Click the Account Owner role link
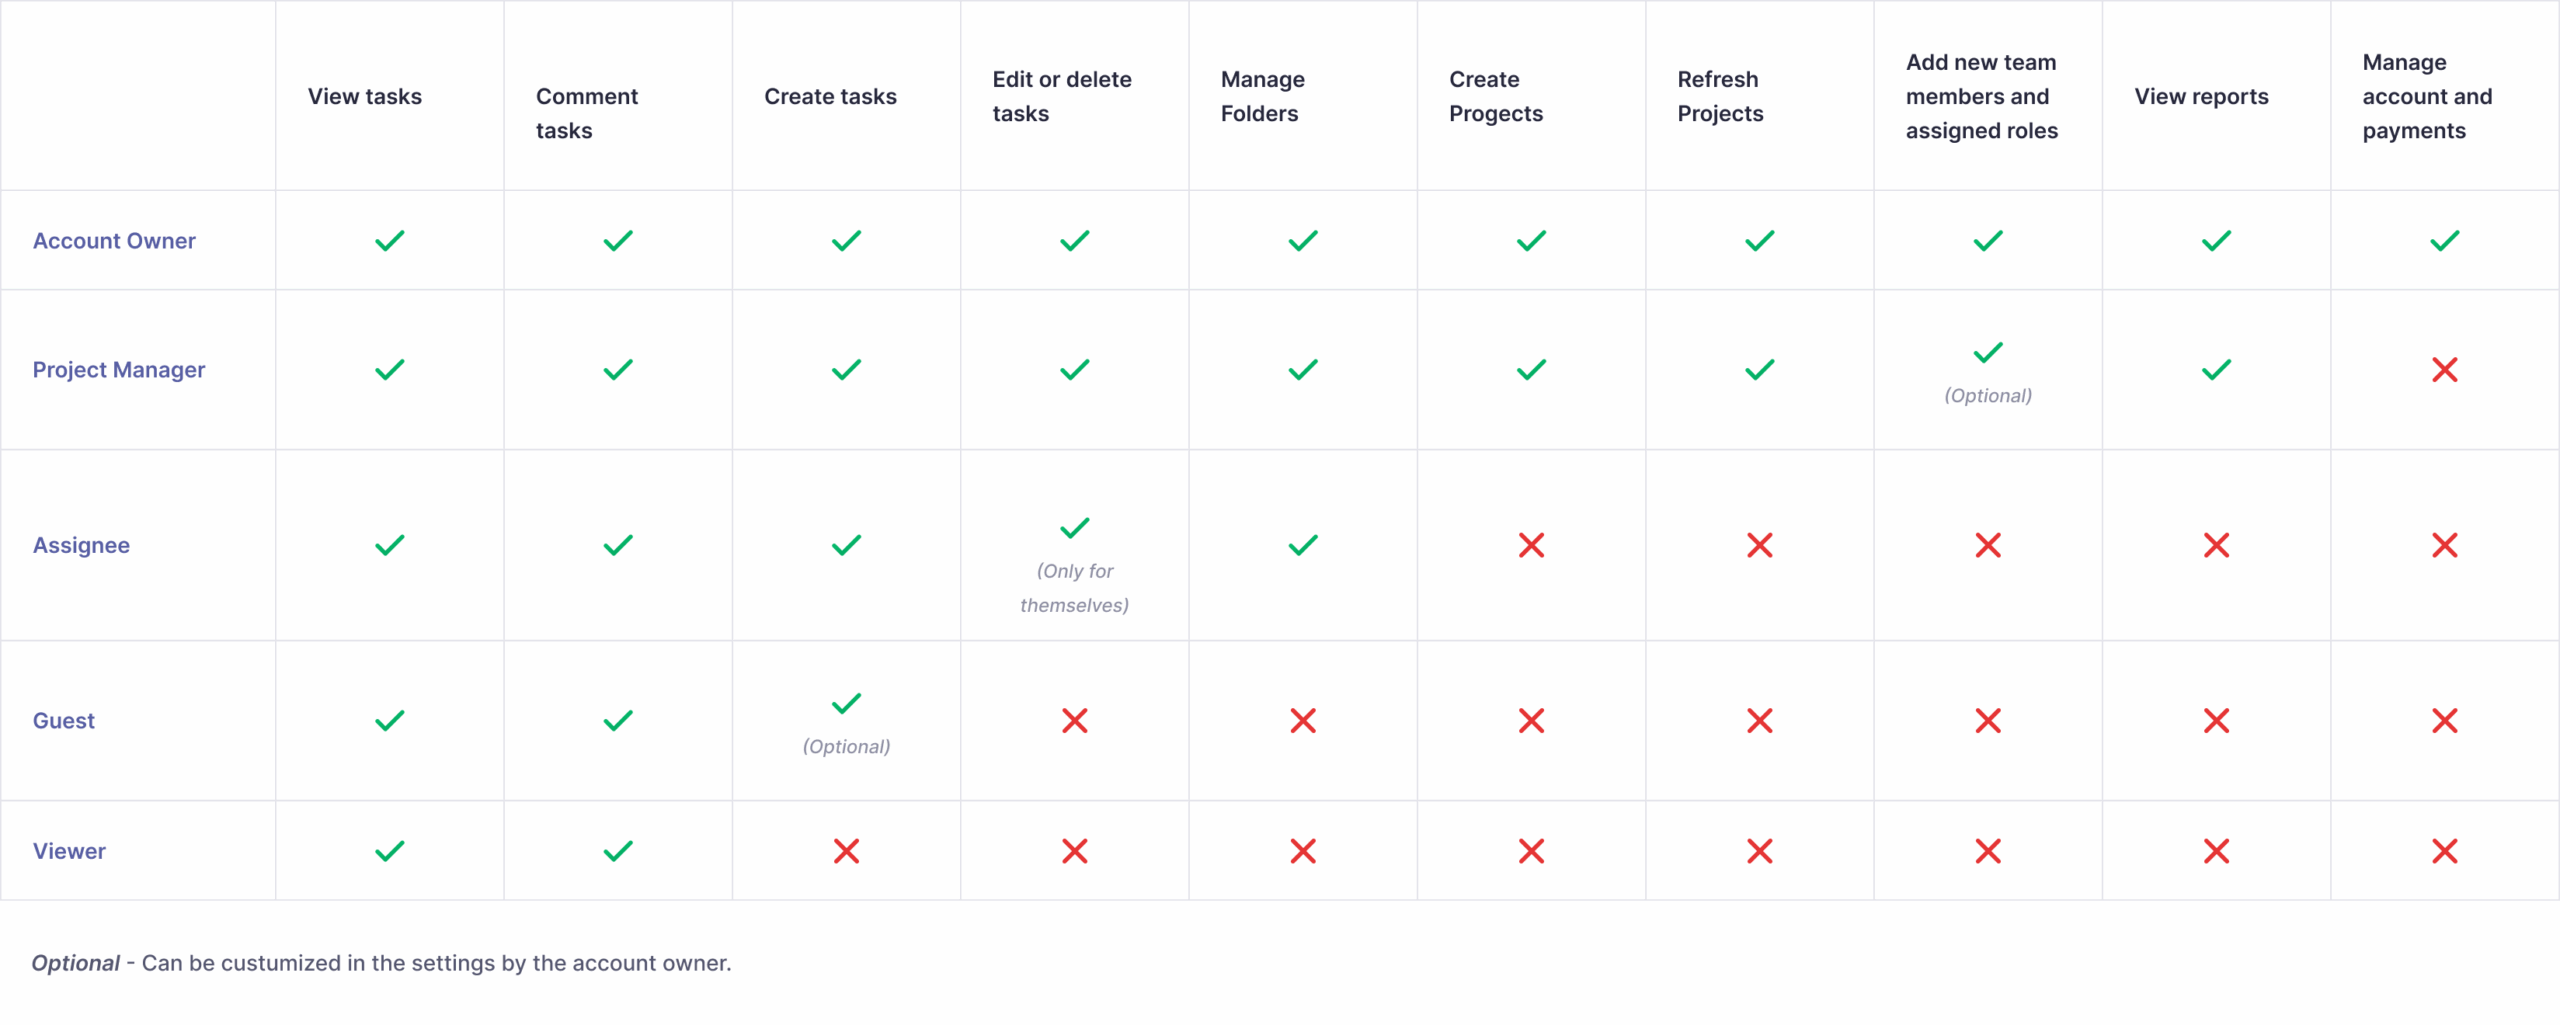This screenshot has width=2560, height=1025. (114, 241)
